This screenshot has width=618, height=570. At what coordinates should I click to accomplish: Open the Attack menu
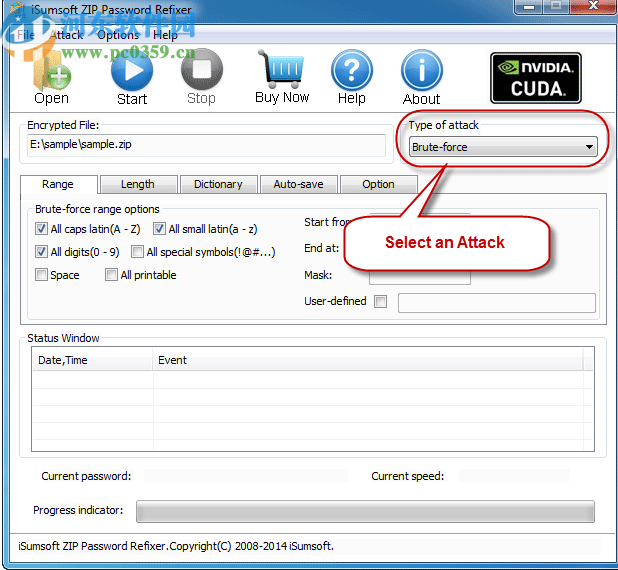point(67,35)
